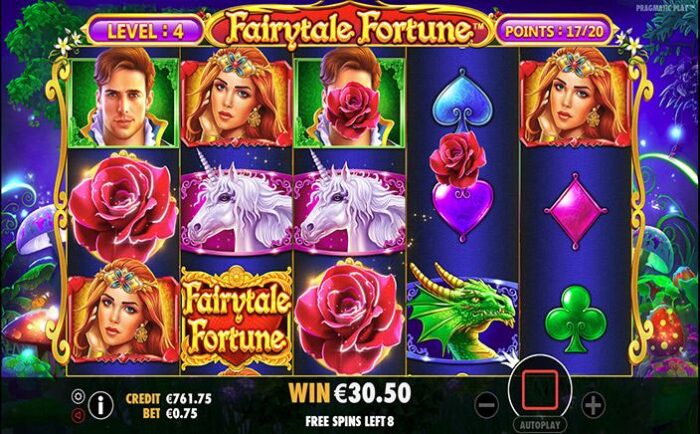This screenshot has width=700, height=434.
Task: Click the Fairytale Fortune title logo
Action: click(x=351, y=28)
